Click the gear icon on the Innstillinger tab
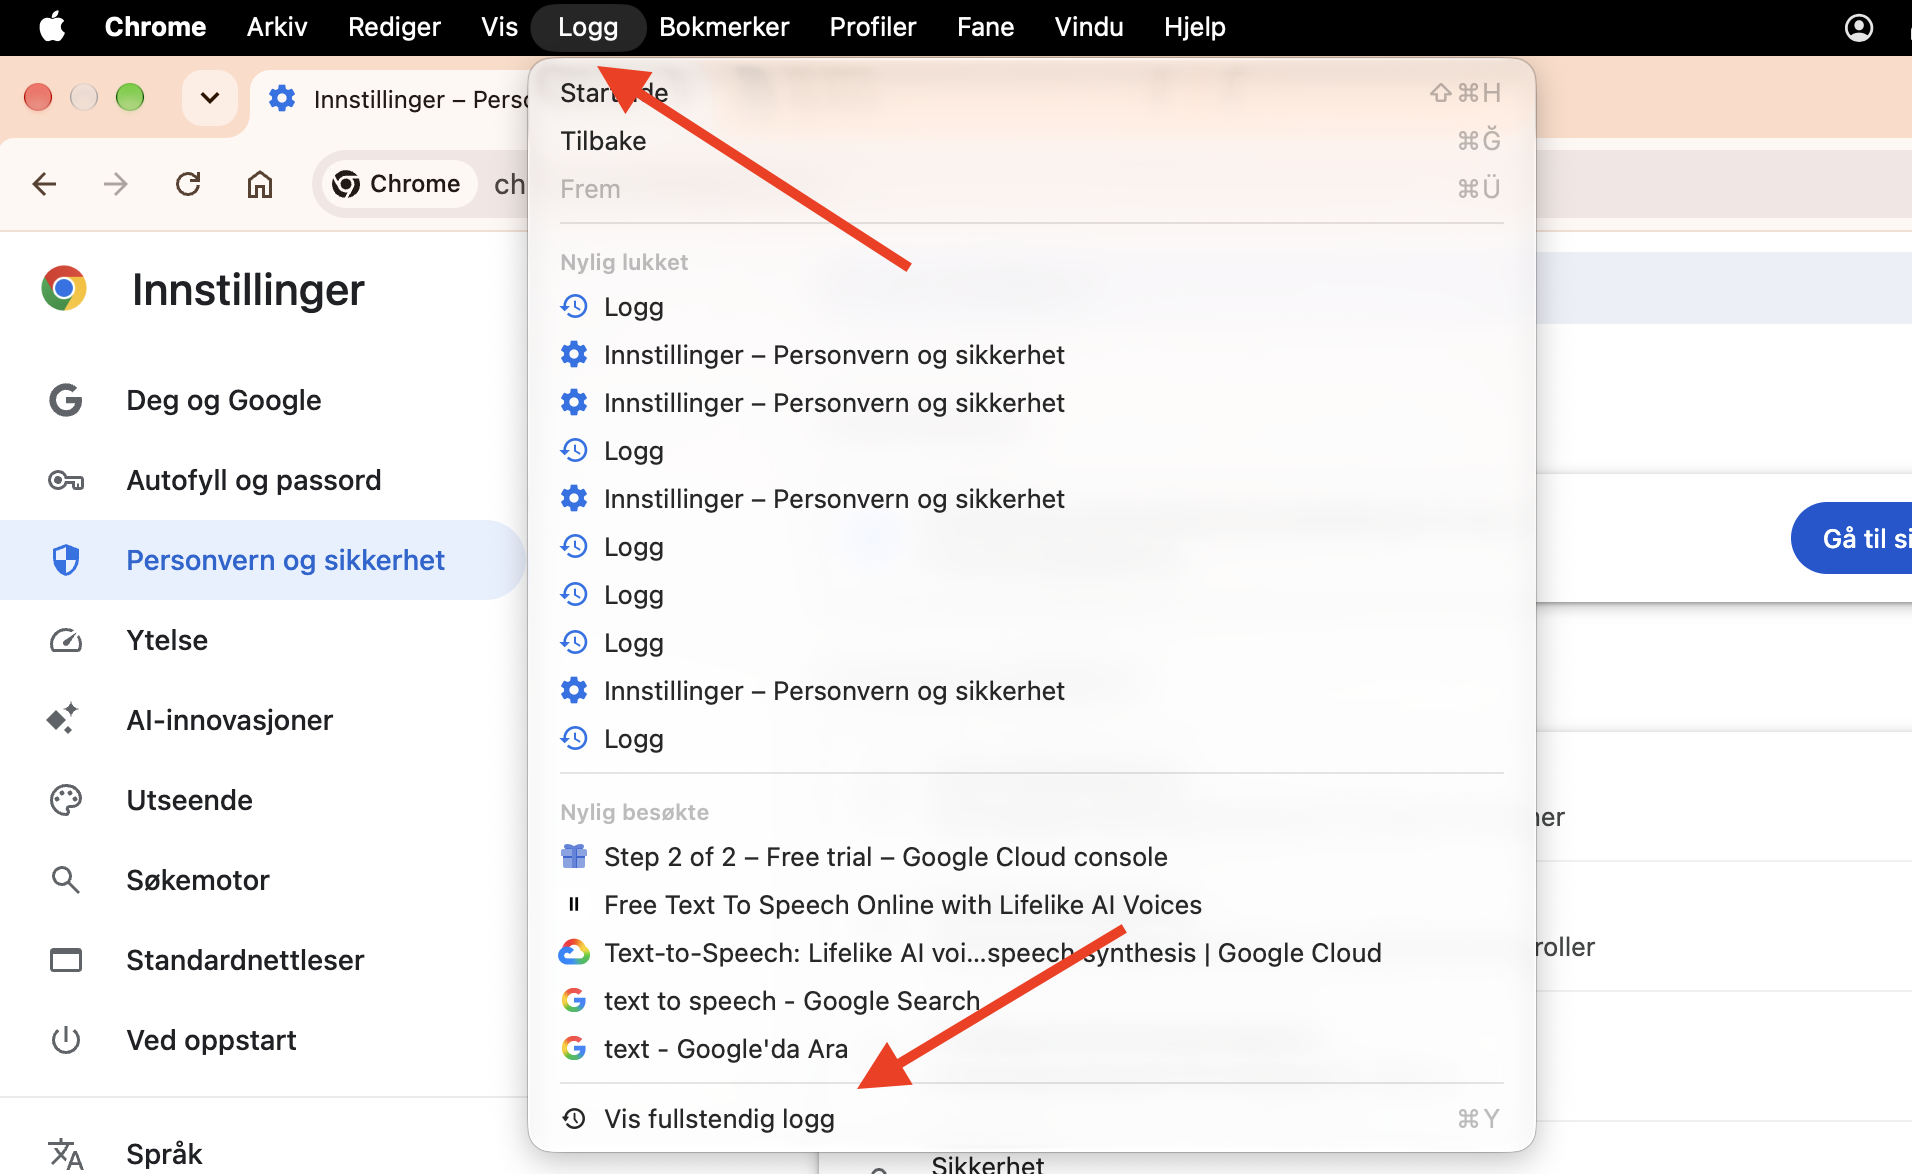The width and height of the screenshot is (1912, 1174). (282, 98)
